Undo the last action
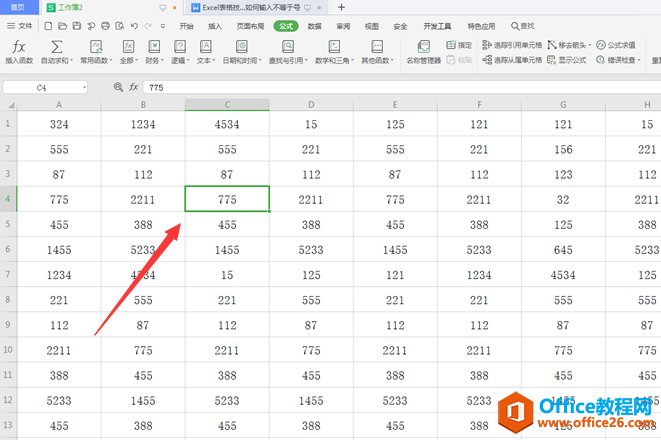Screen dimensions: 661x440 134,26
